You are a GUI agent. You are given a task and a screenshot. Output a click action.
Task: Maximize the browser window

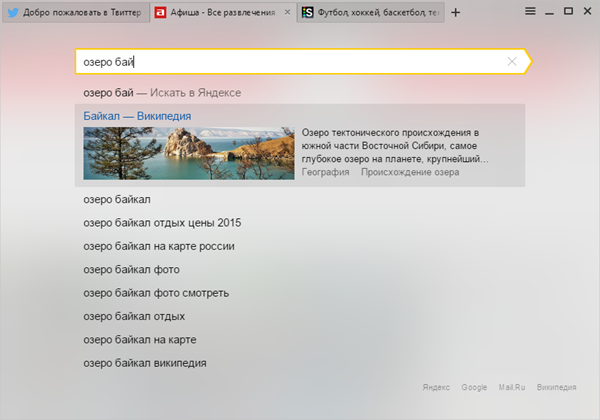click(569, 11)
